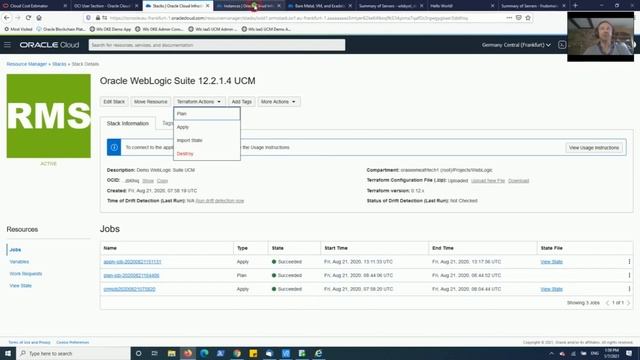Screen dimensions: 640x360
Task: Open Sticky Notes yellow icon on taskbar
Action: [x=253, y=353]
